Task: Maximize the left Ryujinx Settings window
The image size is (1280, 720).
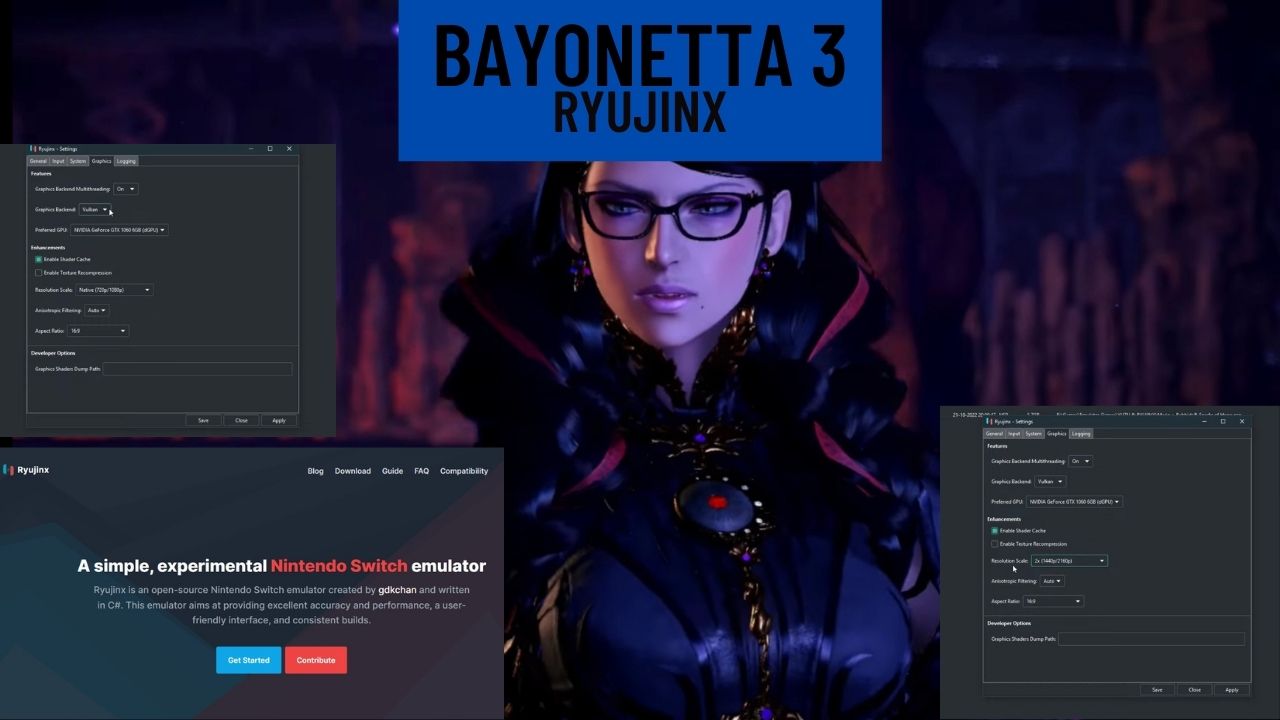Action: [270, 149]
